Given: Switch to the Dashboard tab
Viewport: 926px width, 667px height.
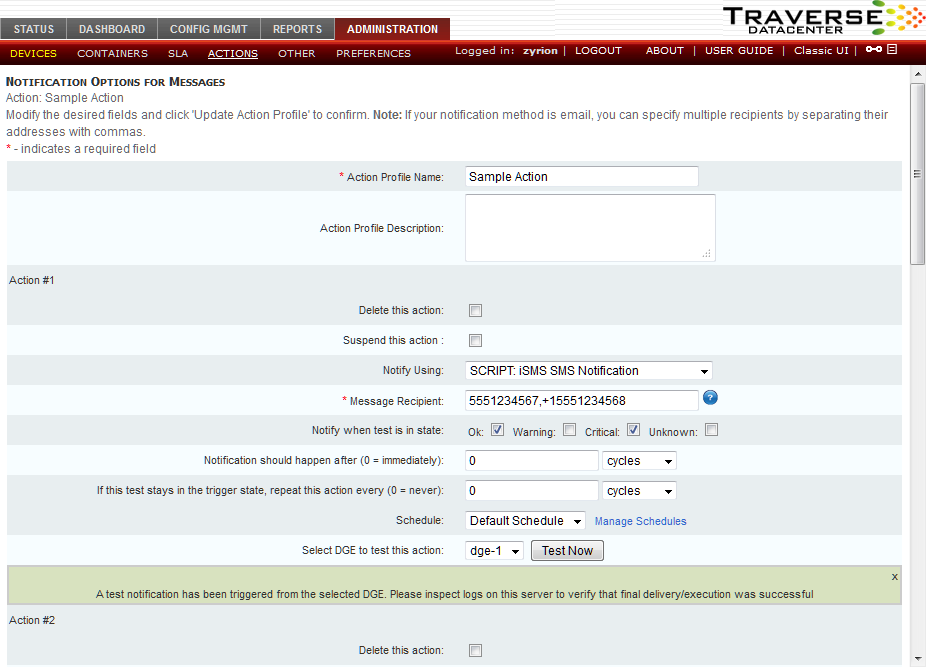Looking at the screenshot, I should (112, 30).
